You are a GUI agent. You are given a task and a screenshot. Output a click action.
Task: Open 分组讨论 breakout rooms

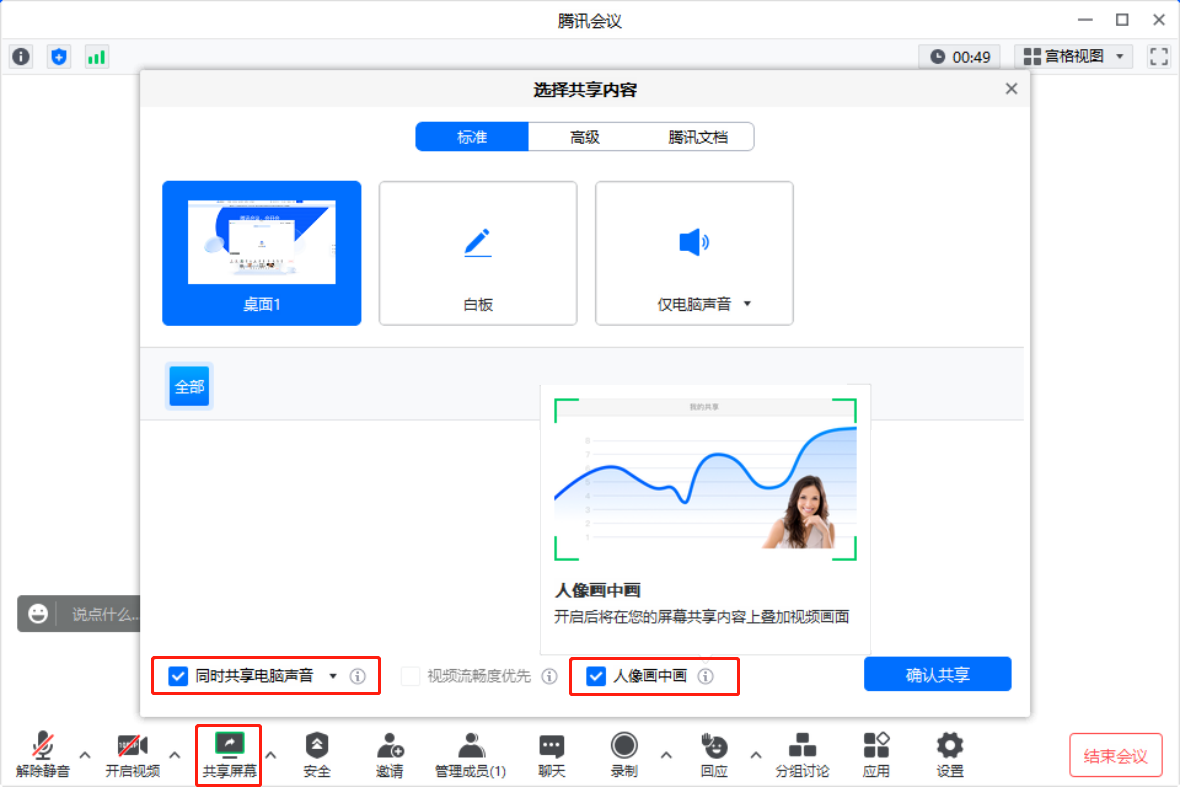(802, 754)
